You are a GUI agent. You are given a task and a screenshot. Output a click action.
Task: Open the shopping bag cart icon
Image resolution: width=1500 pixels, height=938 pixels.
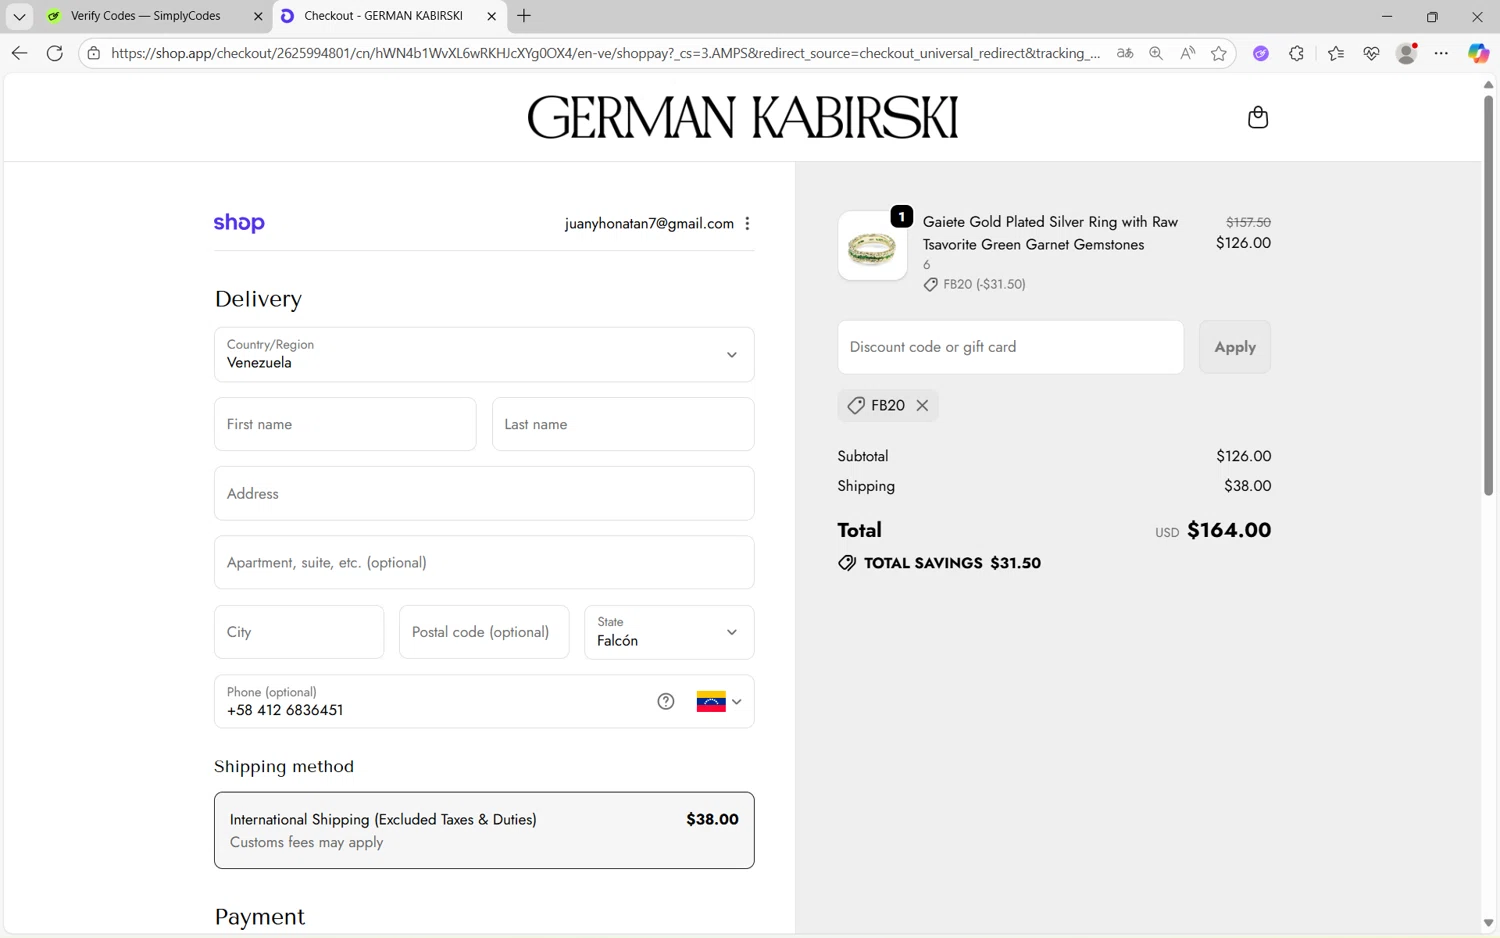coord(1258,117)
